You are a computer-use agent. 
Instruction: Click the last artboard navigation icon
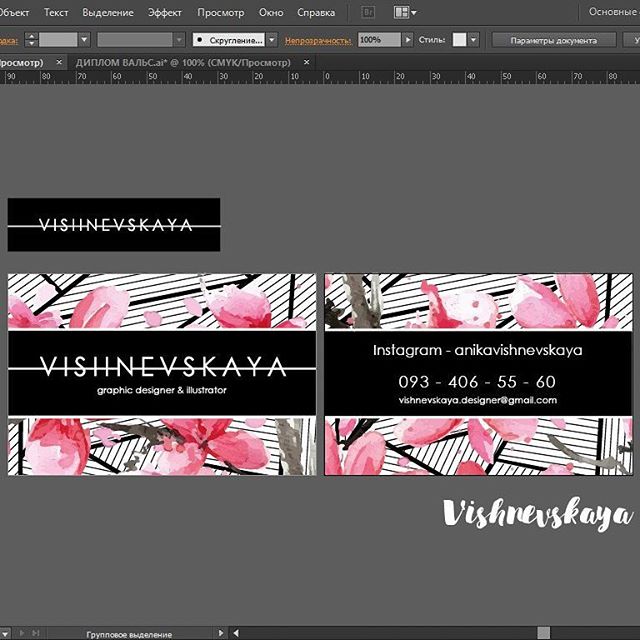pyautogui.click(x=36, y=633)
